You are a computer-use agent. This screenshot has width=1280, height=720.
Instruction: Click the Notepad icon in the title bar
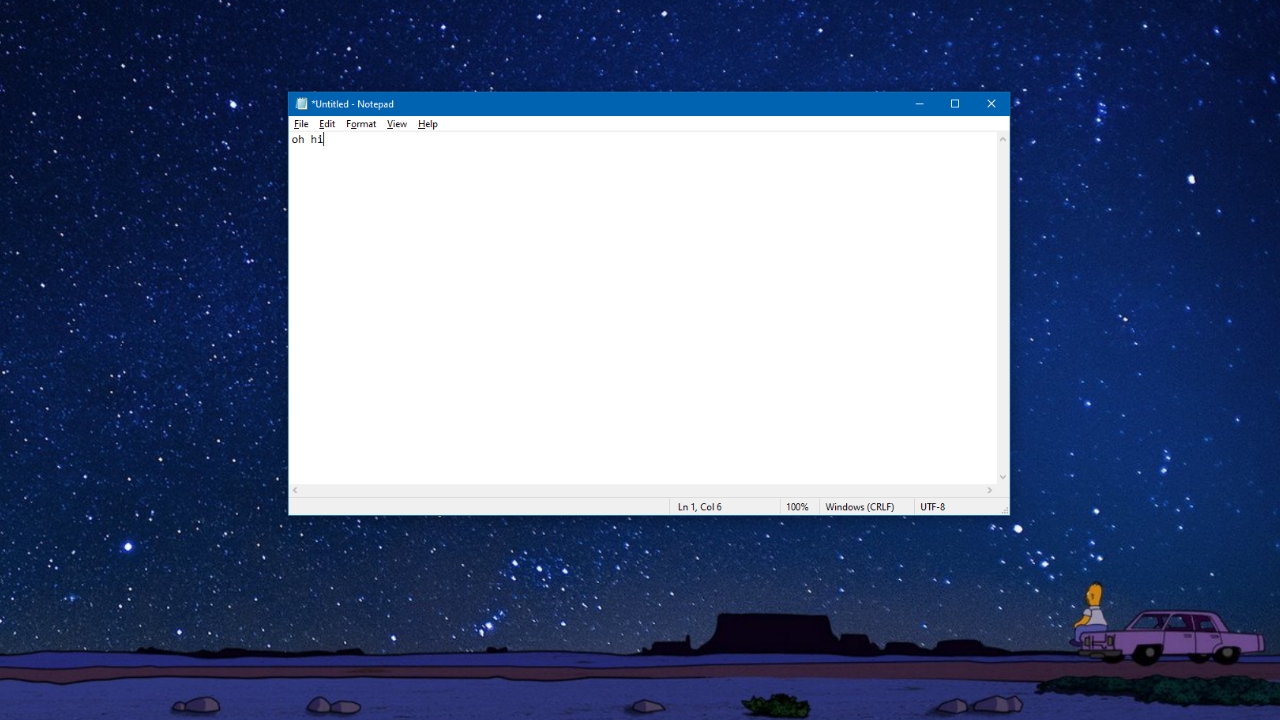tap(301, 103)
